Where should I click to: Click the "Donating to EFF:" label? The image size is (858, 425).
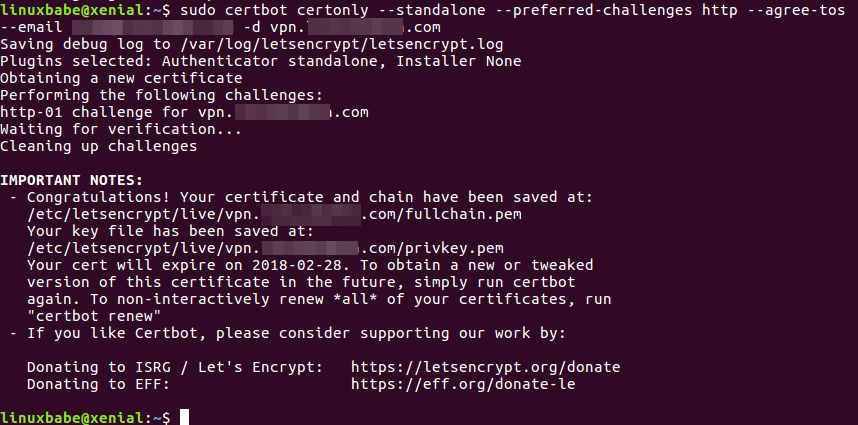tap(98, 383)
